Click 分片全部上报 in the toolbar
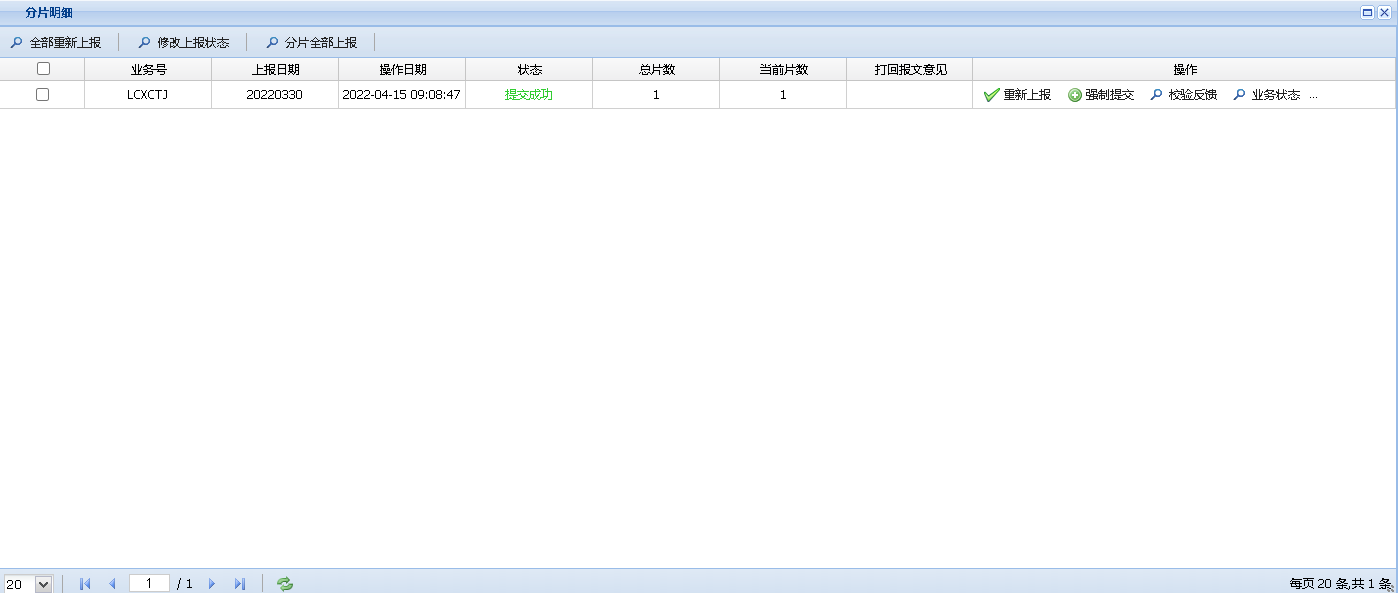Screen dimensions: 1398x593 click(312, 43)
